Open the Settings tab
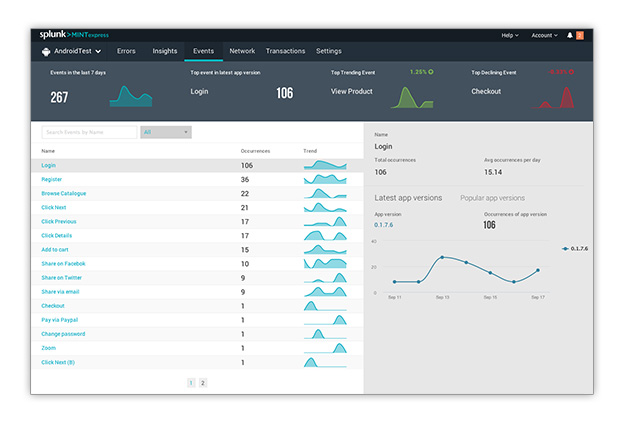The image size is (625, 425). 328,51
